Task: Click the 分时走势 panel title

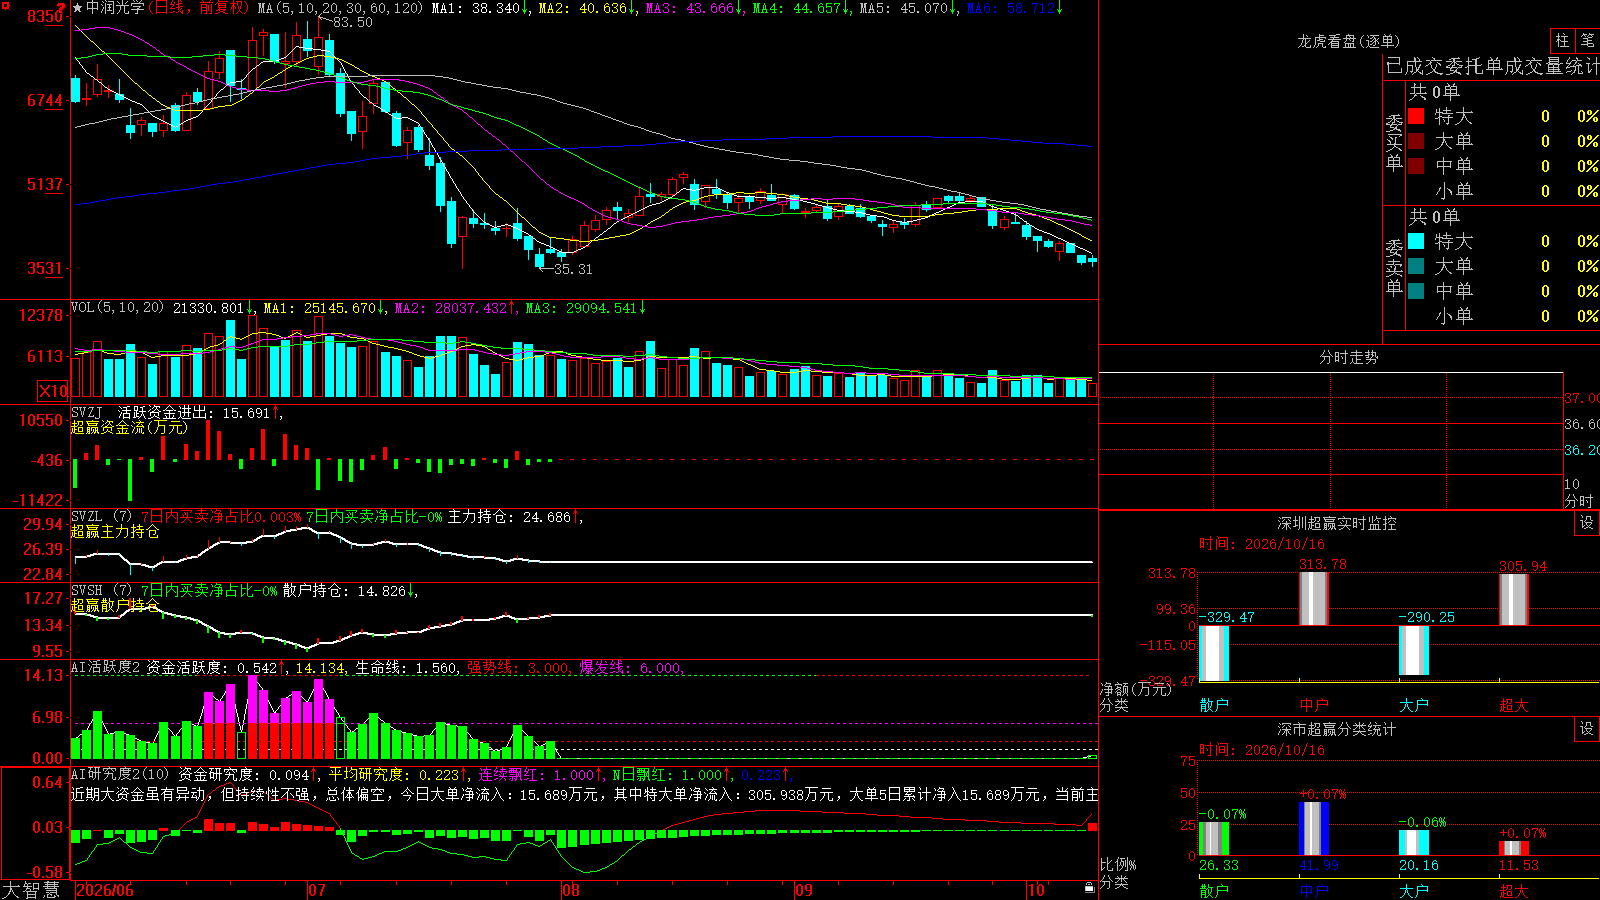Action: (1348, 357)
